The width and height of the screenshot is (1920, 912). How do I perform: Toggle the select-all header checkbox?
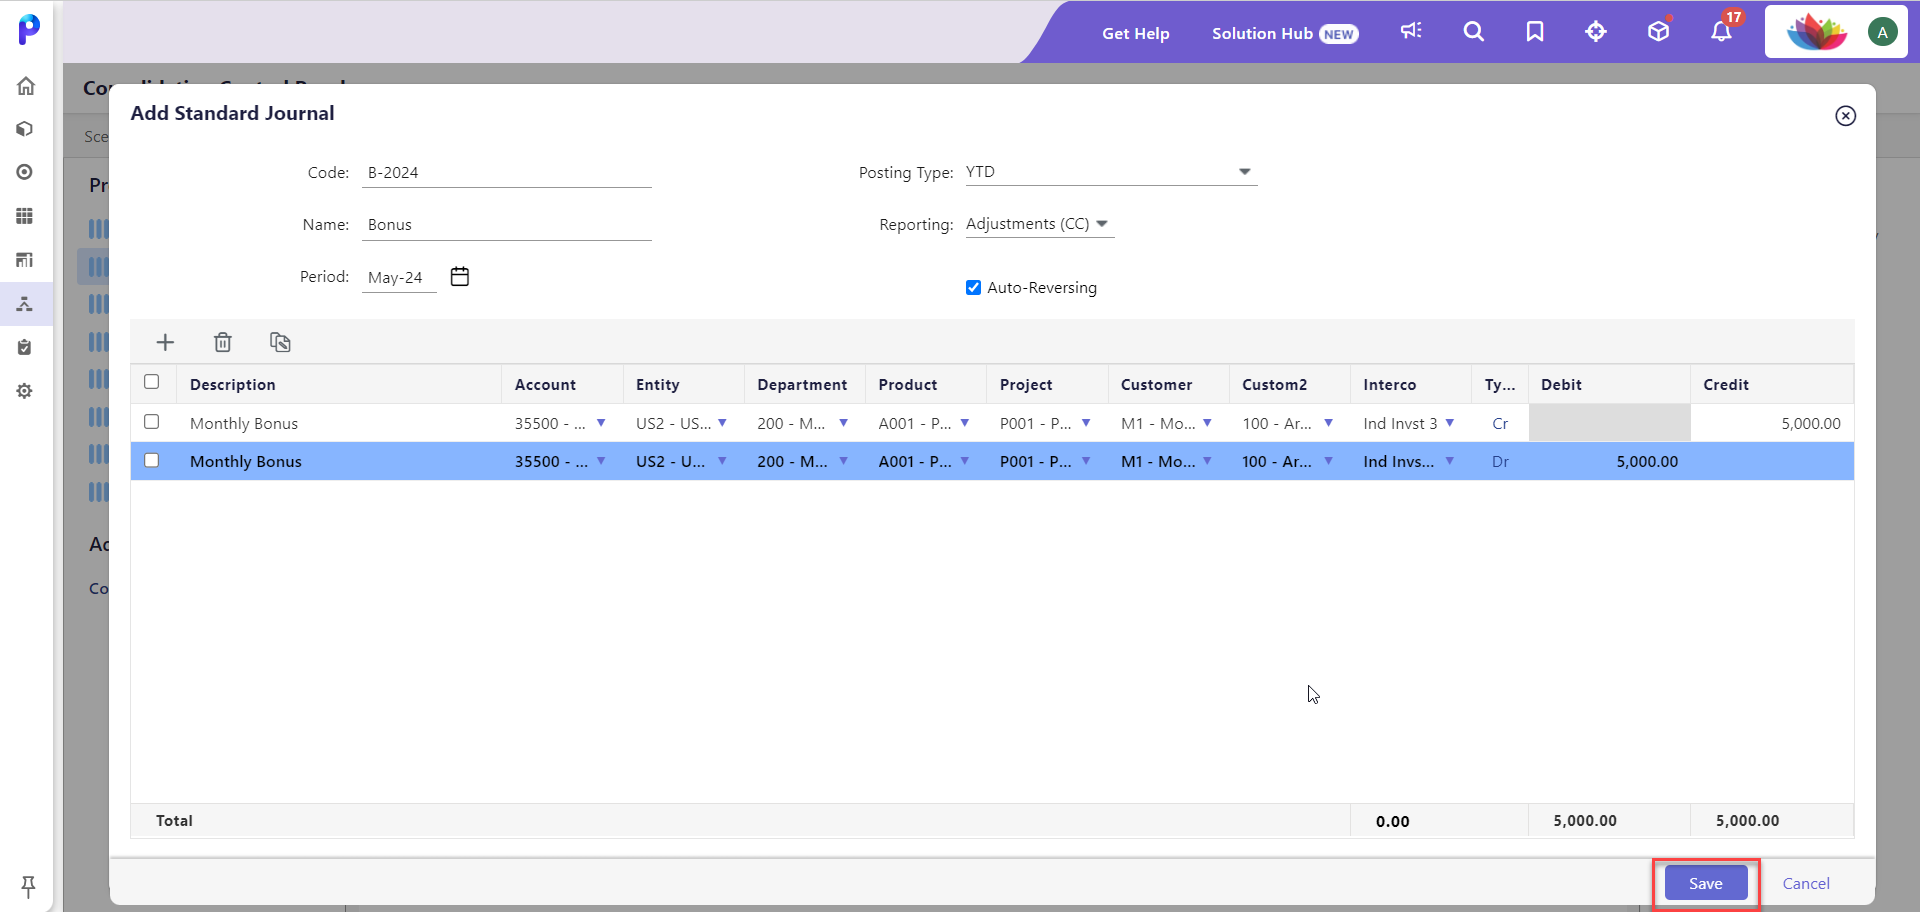[152, 382]
